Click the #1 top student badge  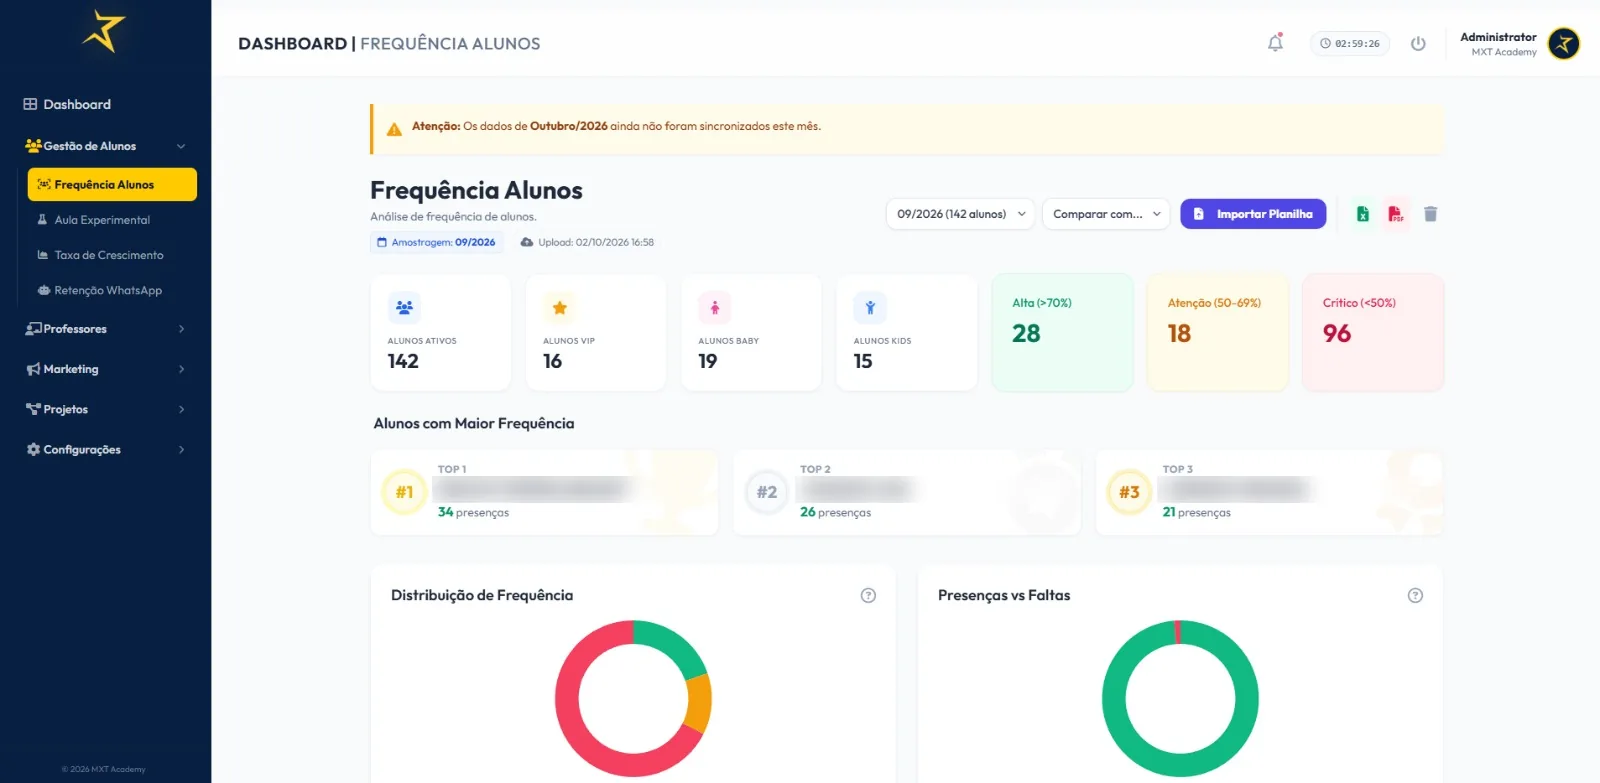click(404, 492)
